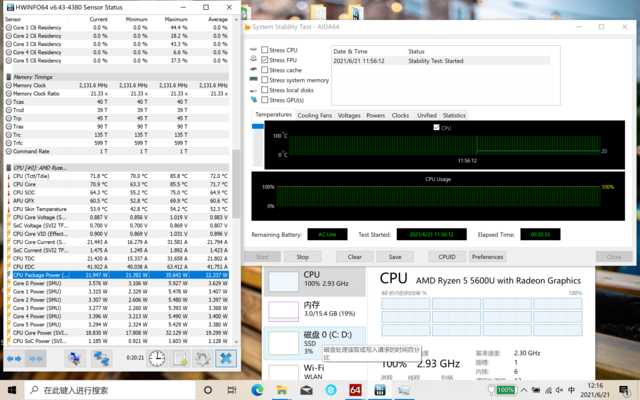Select 内存 memory in Task Manager sidebar

pyautogui.click(x=315, y=310)
